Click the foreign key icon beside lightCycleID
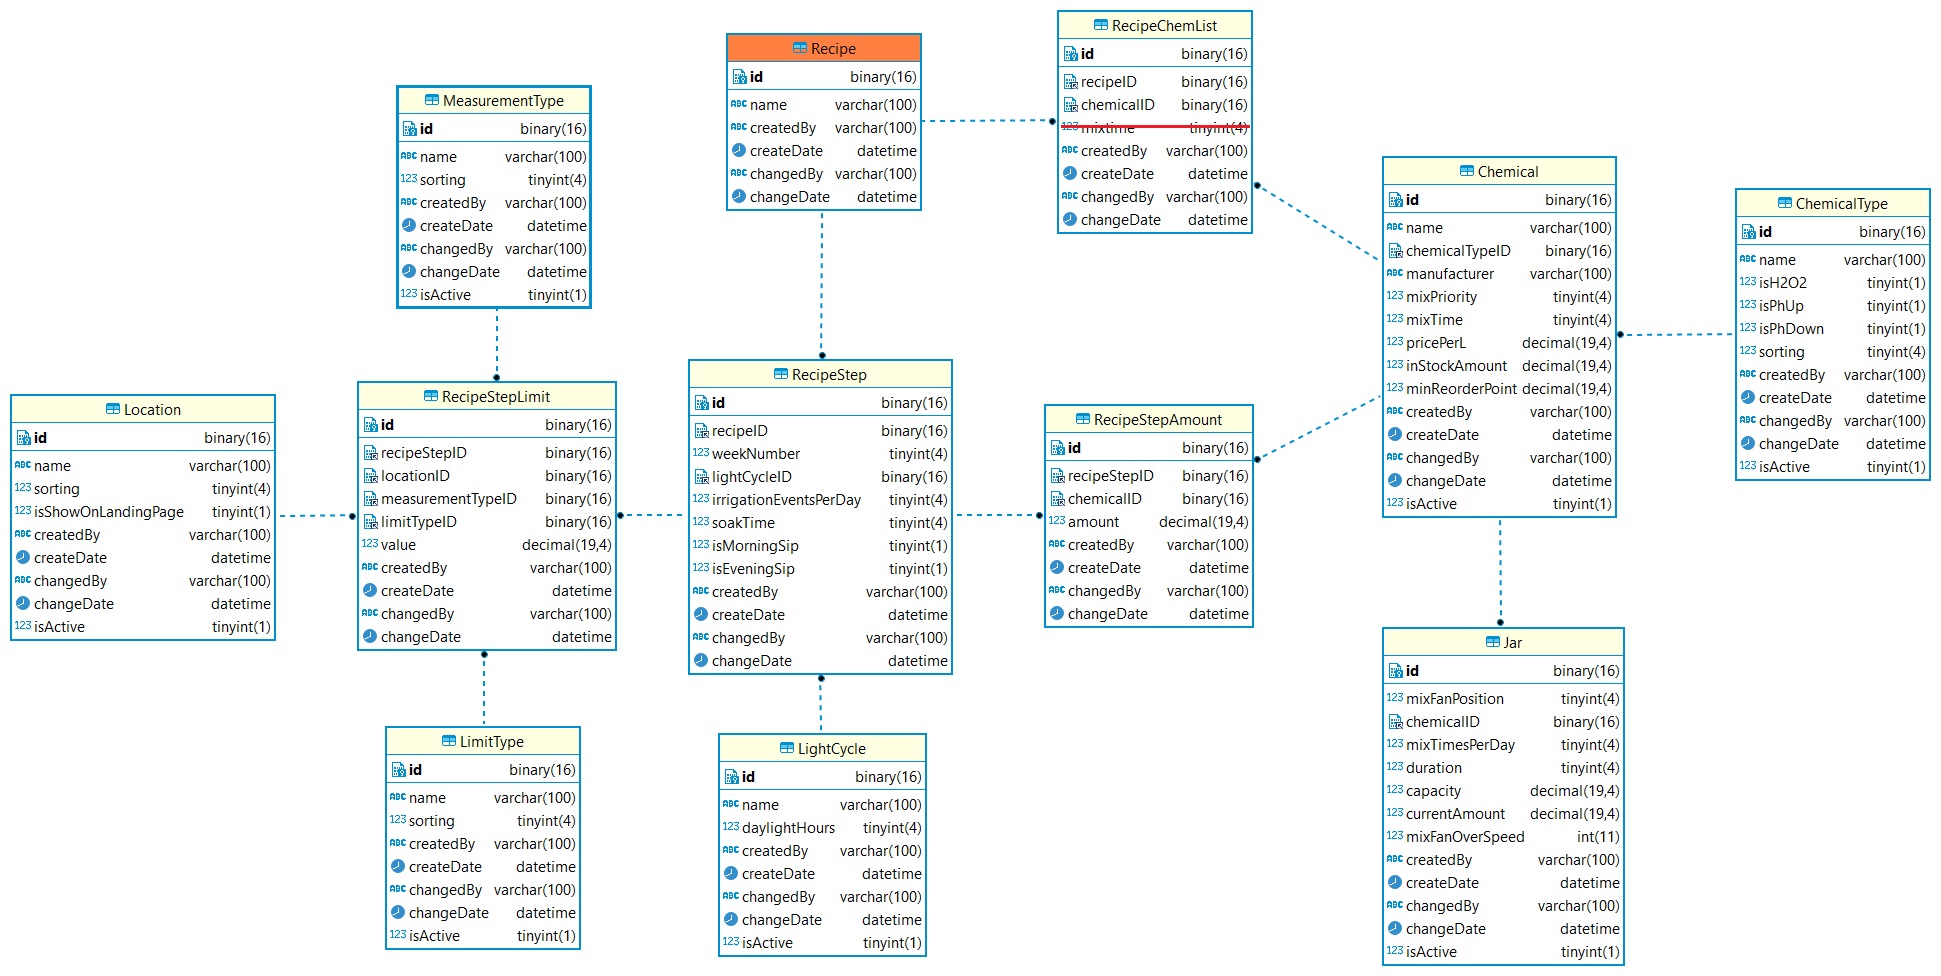Viewport: 1941px width, 976px height. (701, 477)
